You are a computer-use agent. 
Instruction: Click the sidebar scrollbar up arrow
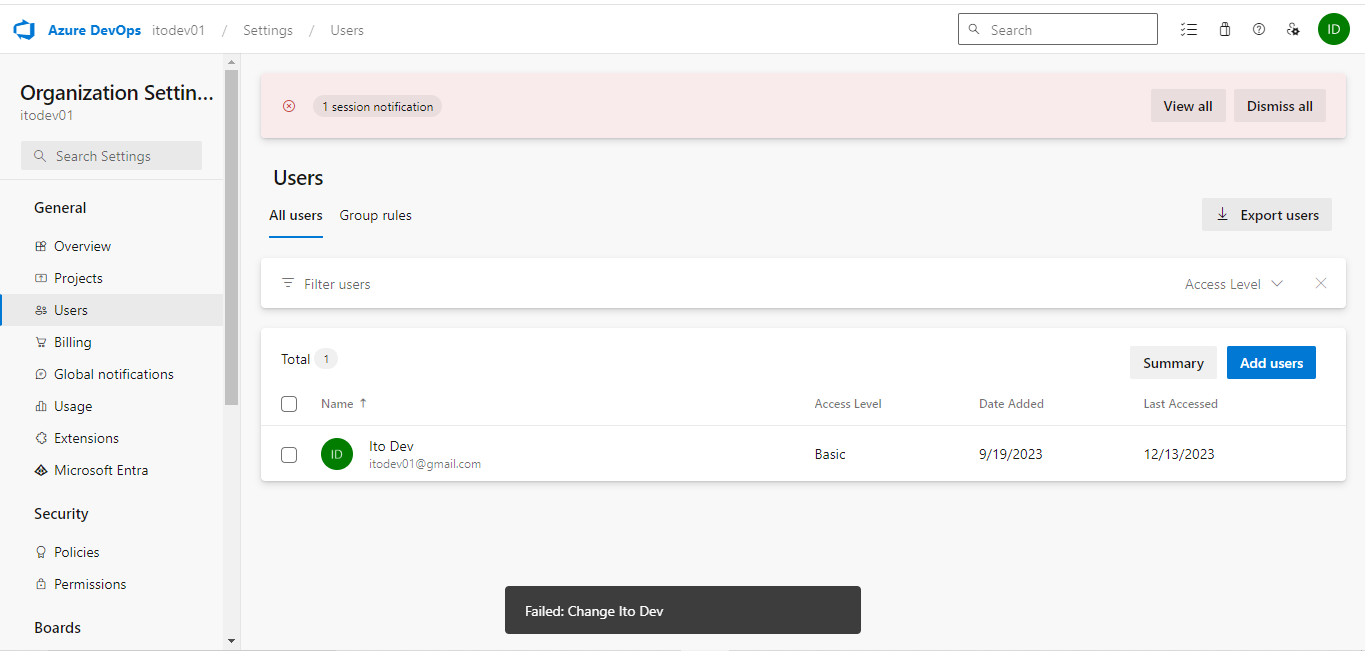232,62
